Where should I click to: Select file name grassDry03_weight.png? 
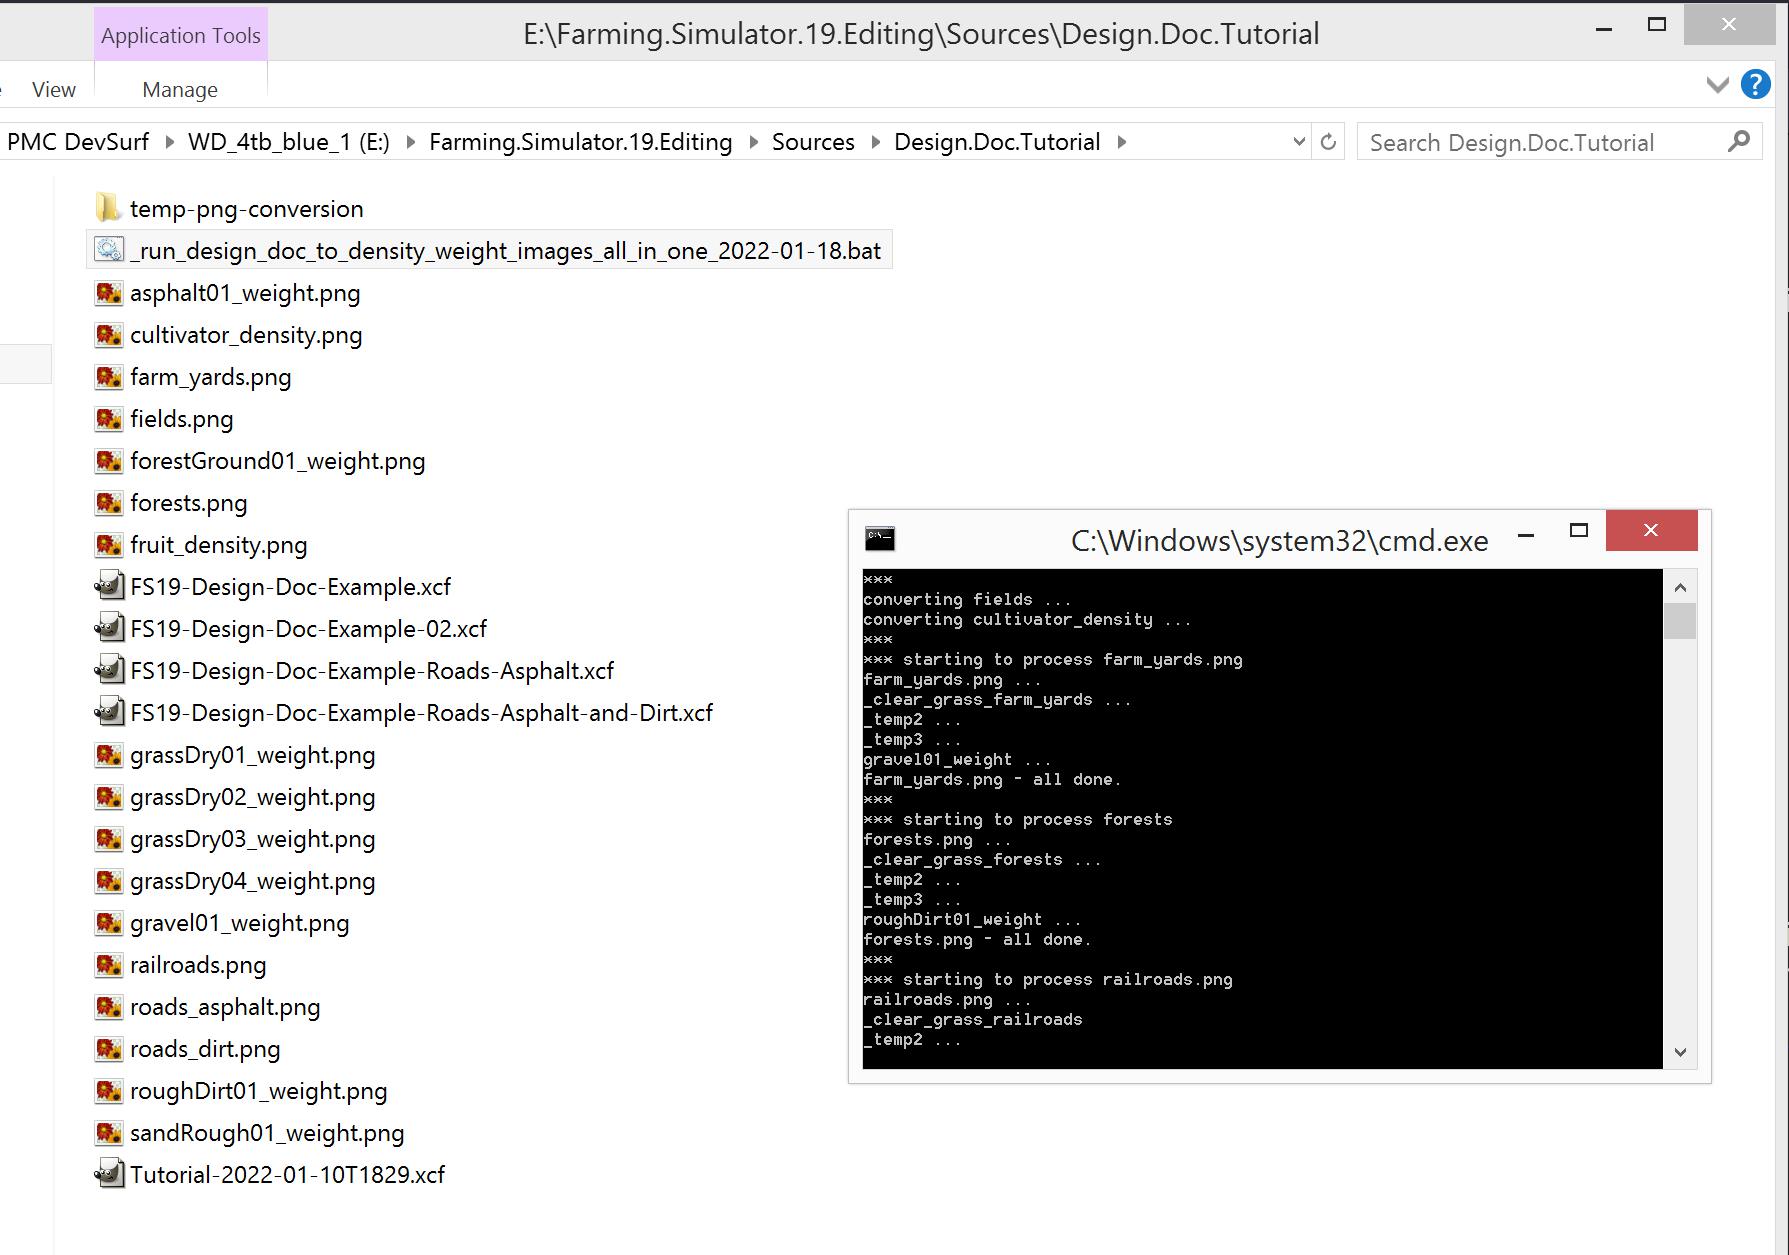252,839
